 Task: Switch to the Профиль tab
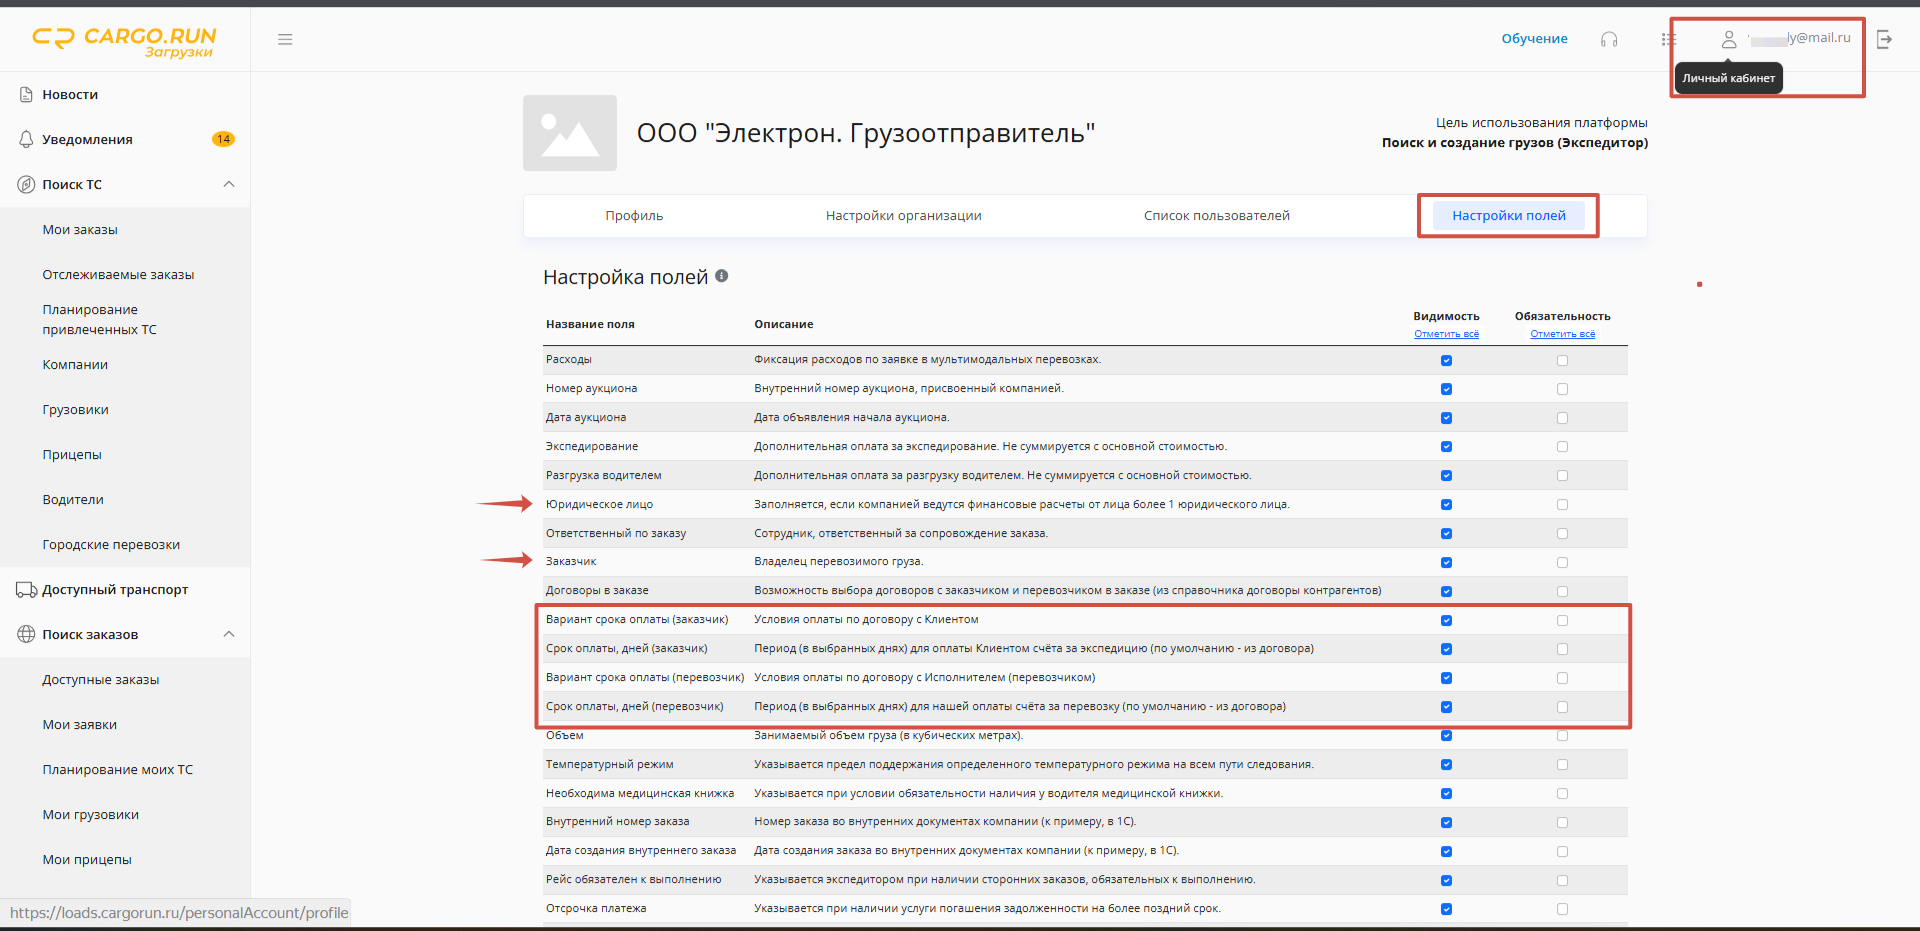634,215
